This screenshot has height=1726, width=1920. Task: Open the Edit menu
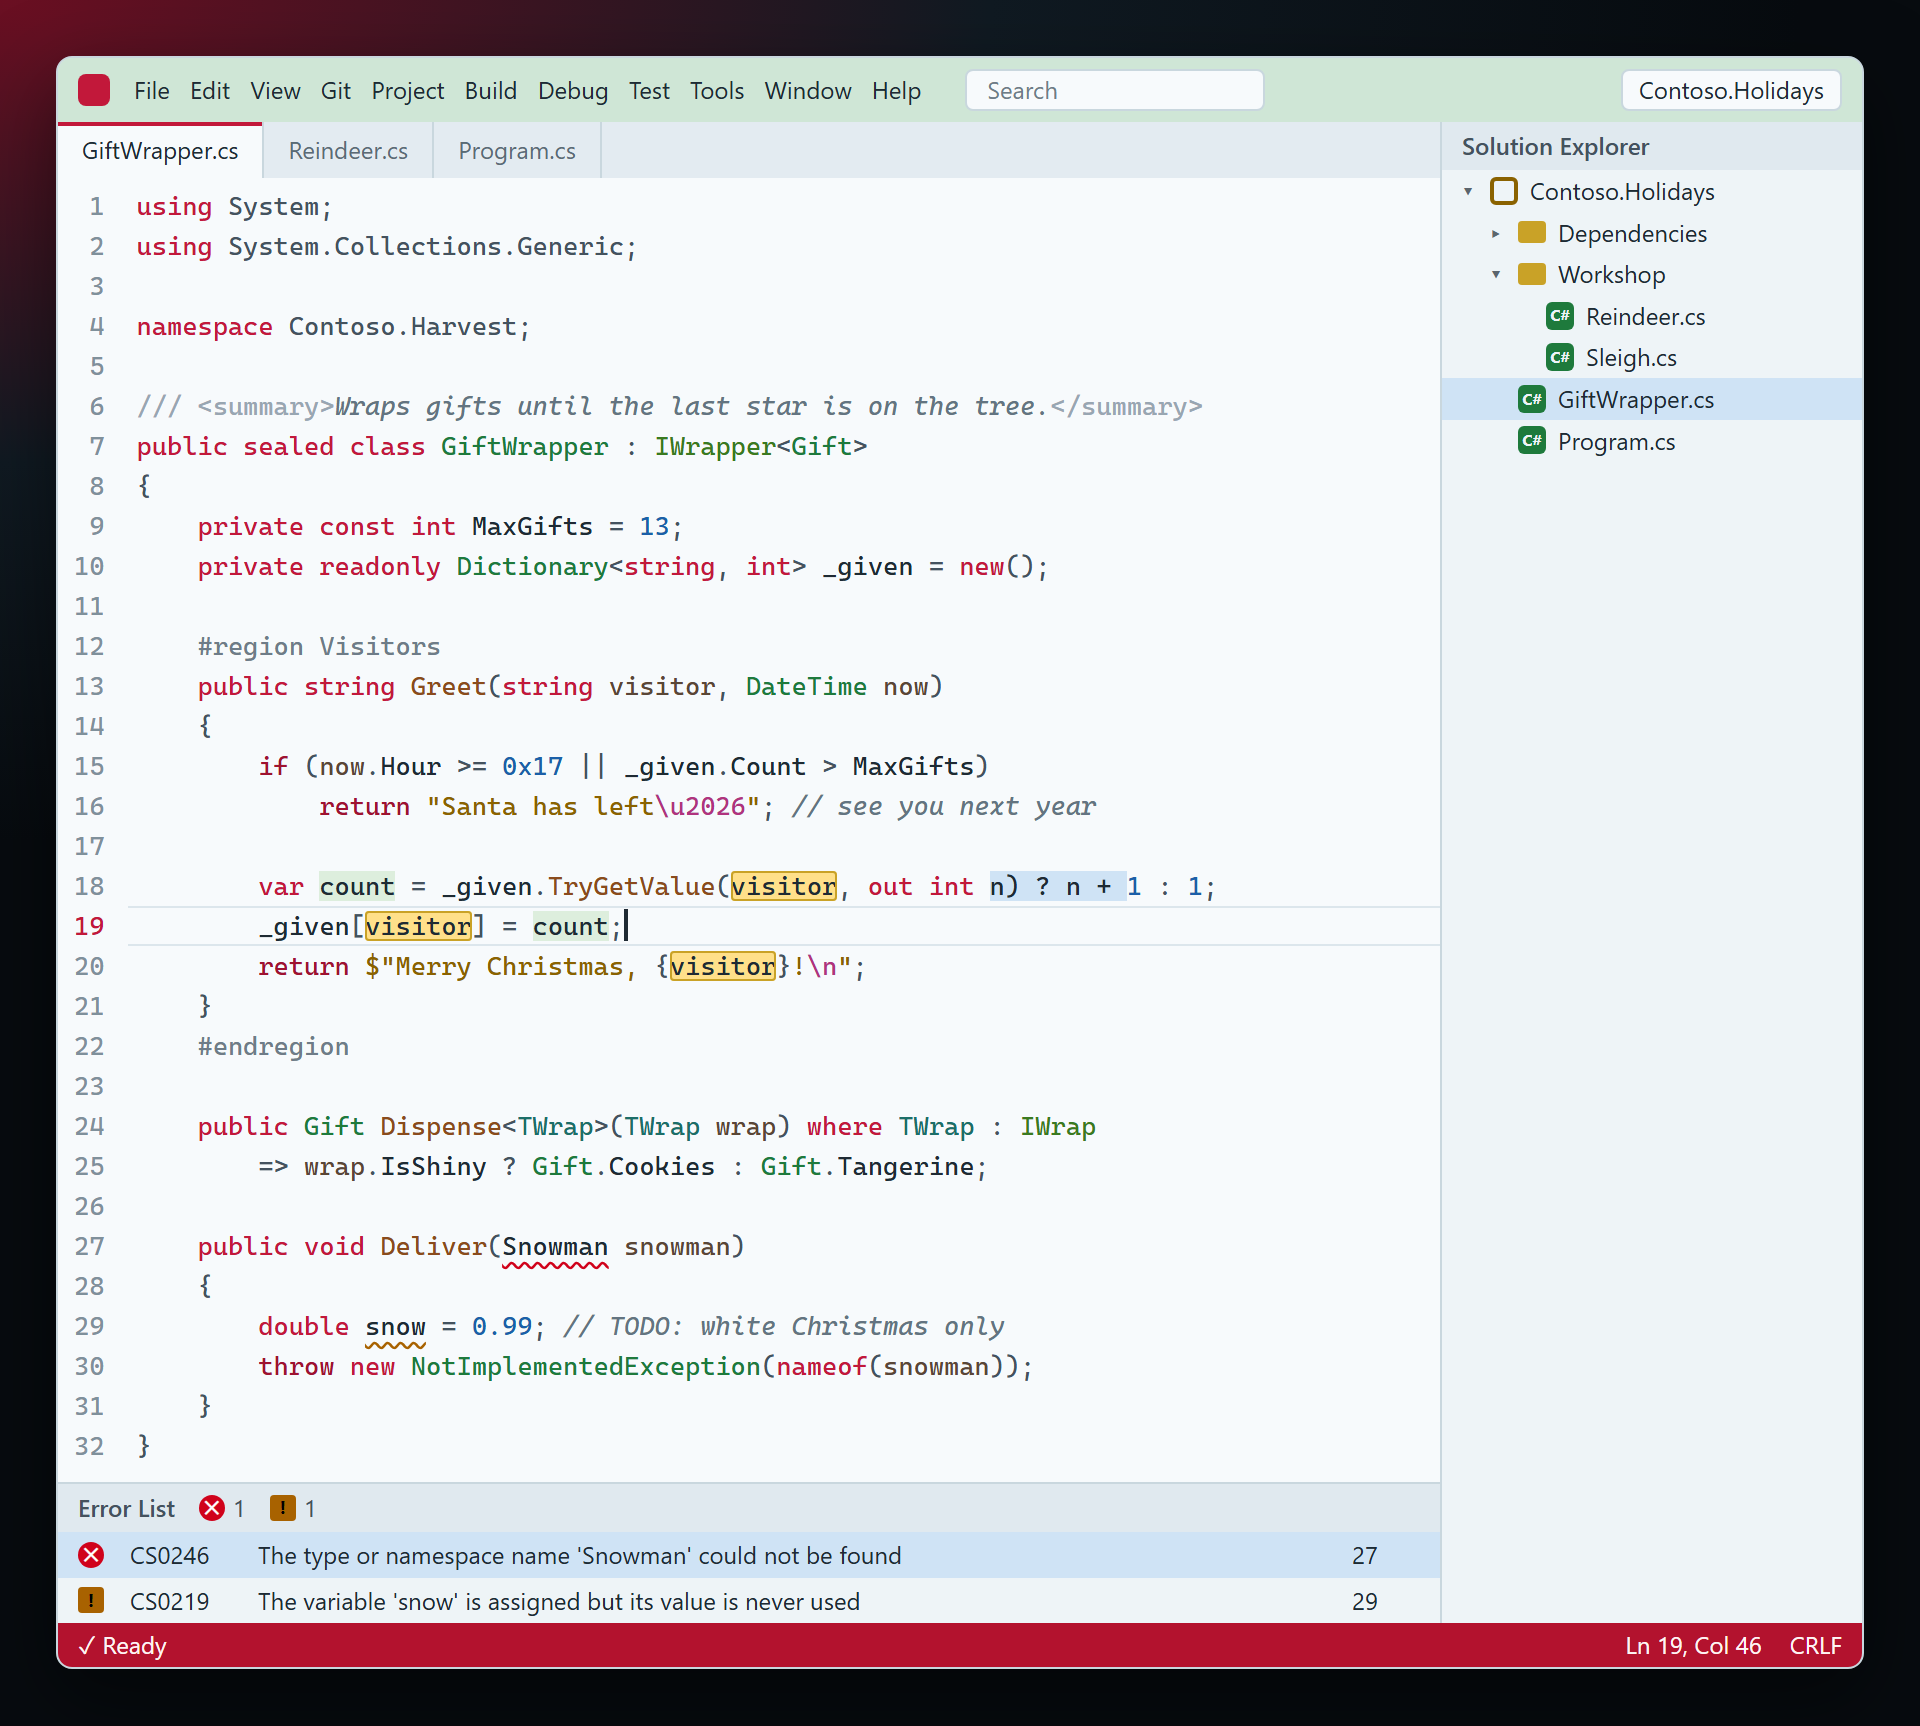210,91
